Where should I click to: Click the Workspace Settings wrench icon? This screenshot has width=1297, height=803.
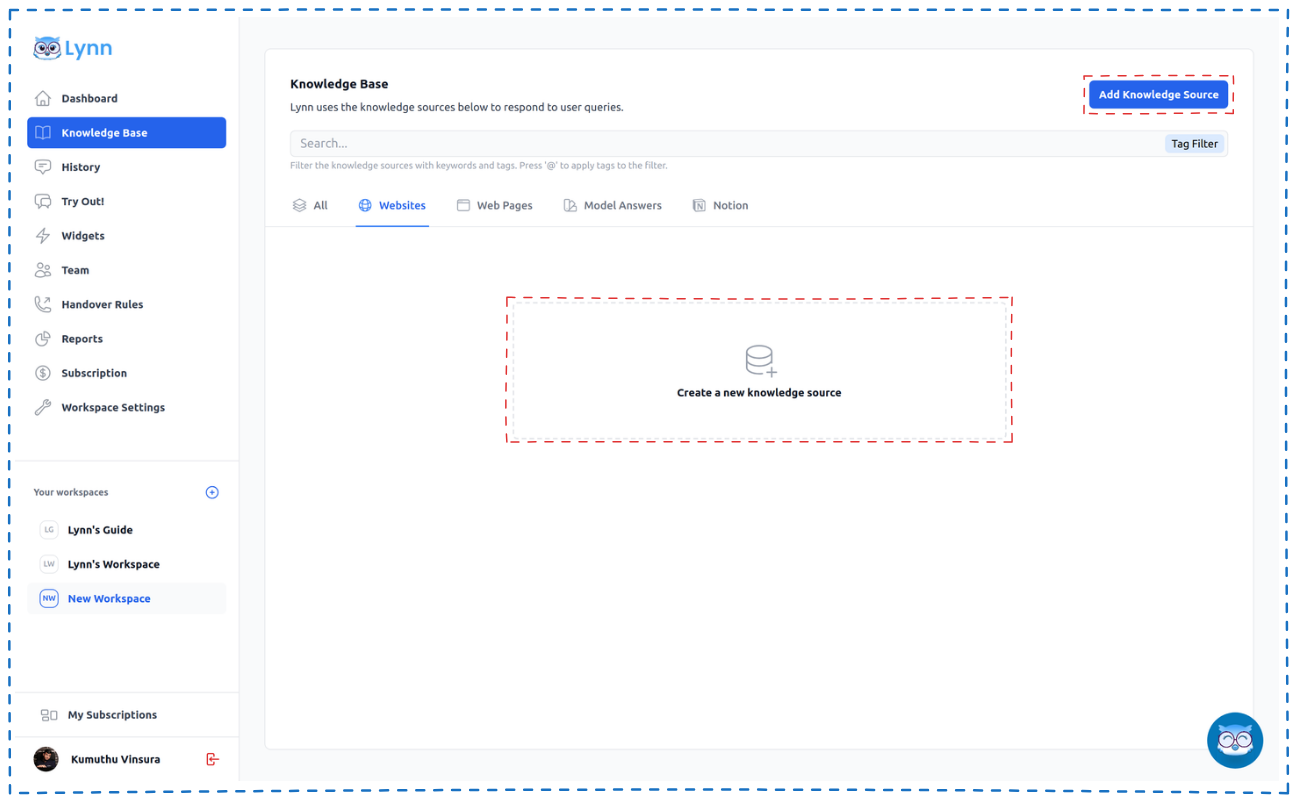coord(43,407)
